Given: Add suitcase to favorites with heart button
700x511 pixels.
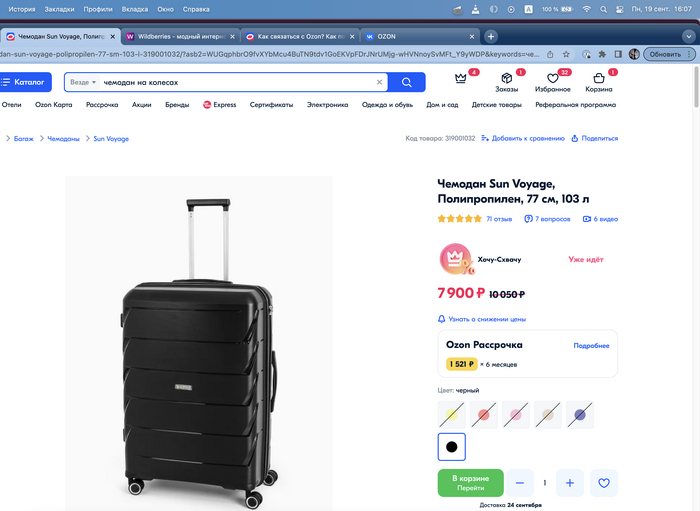Looking at the screenshot, I should tap(604, 483).
